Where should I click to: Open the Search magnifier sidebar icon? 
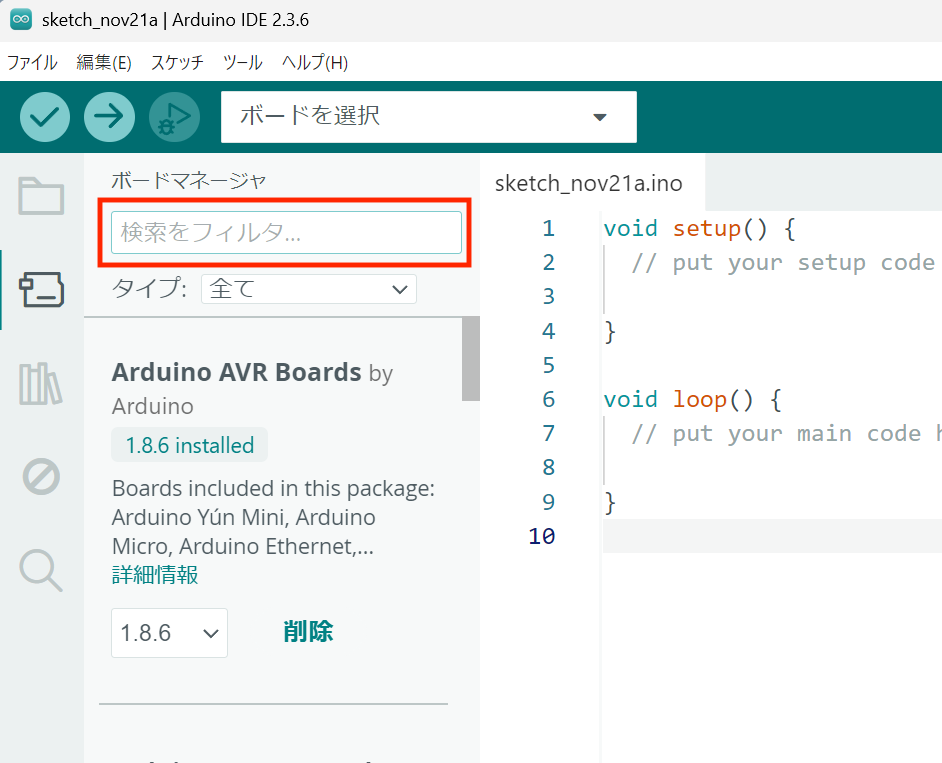(41, 570)
